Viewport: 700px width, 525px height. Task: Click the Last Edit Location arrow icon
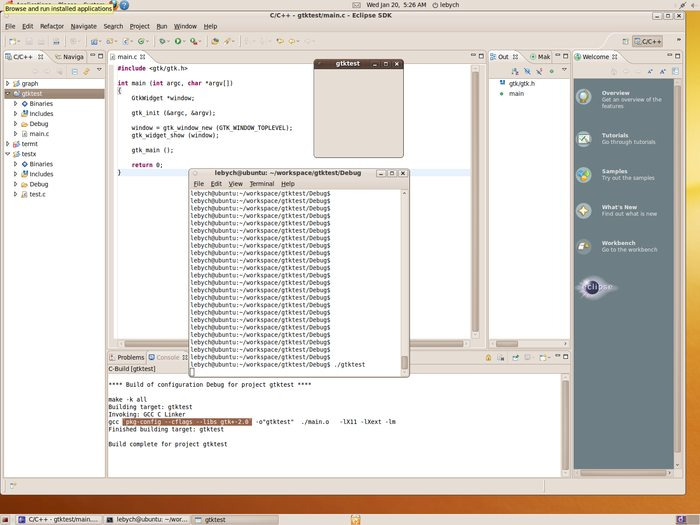(x=280, y=41)
